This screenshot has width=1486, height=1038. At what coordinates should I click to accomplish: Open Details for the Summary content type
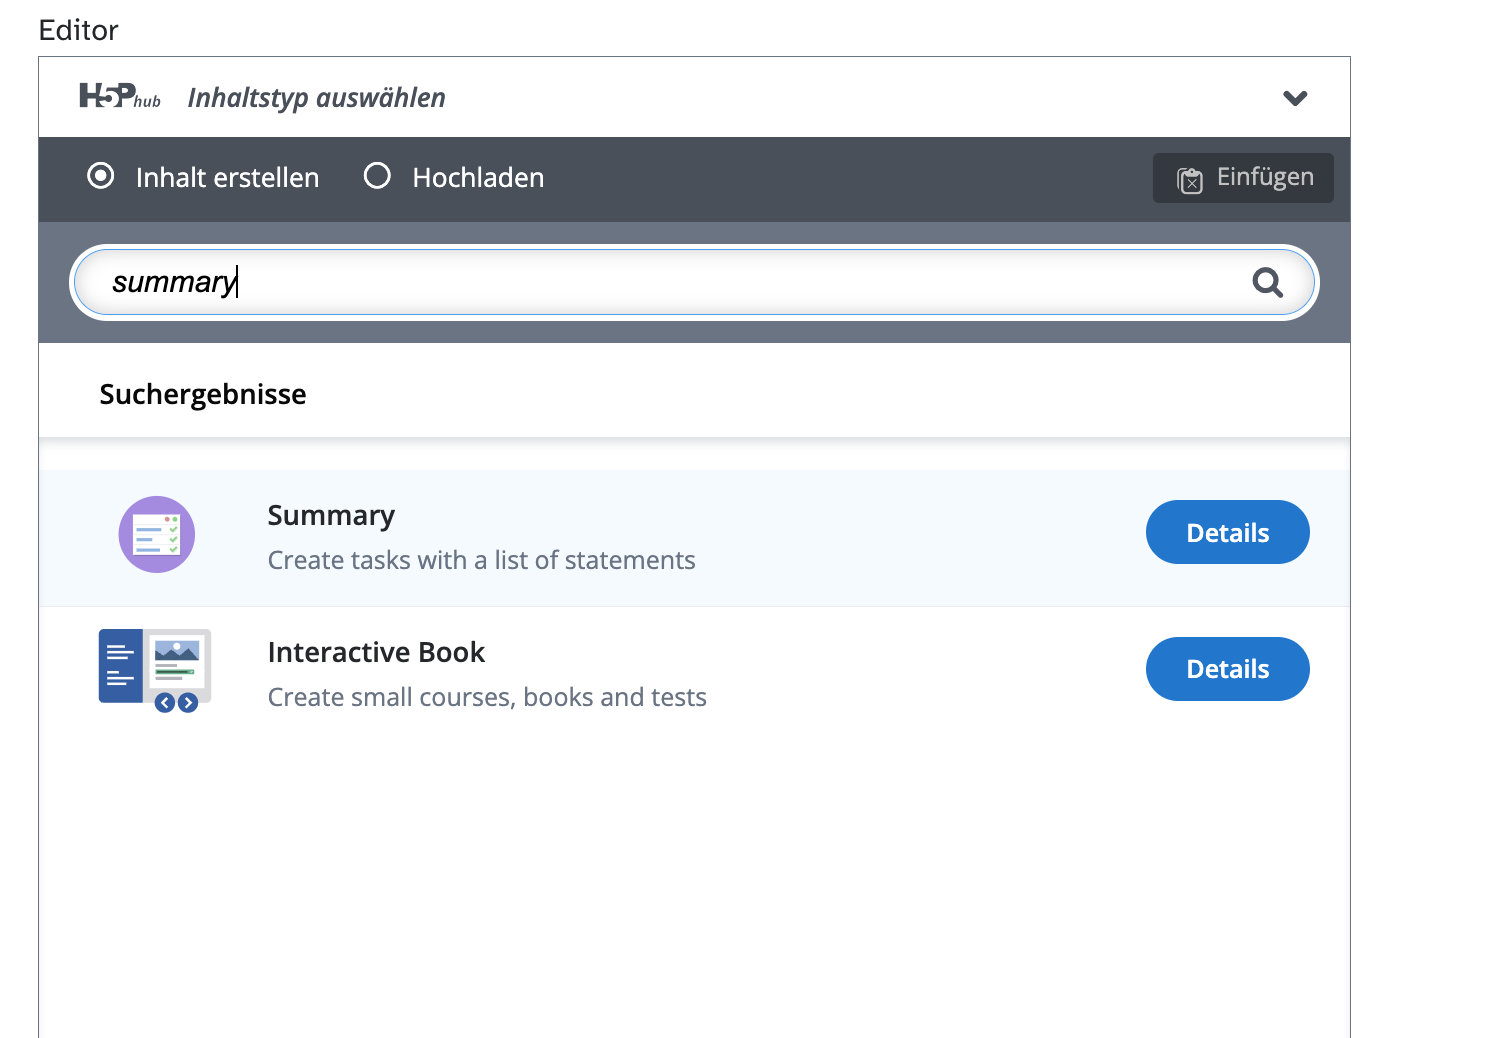point(1227,533)
